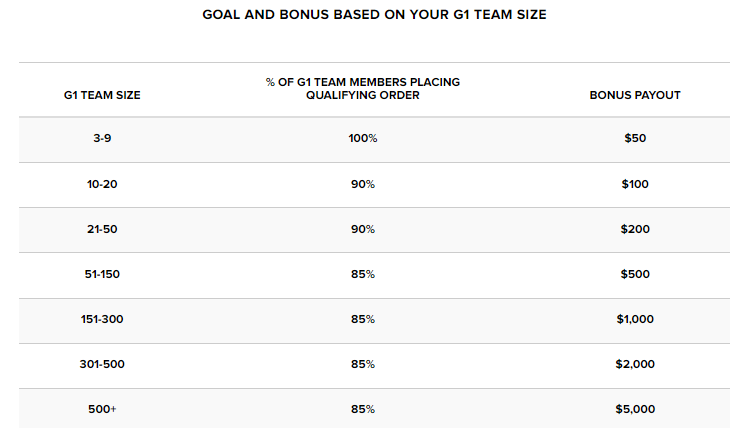Click the $200 bonus payout cell

(x=635, y=229)
